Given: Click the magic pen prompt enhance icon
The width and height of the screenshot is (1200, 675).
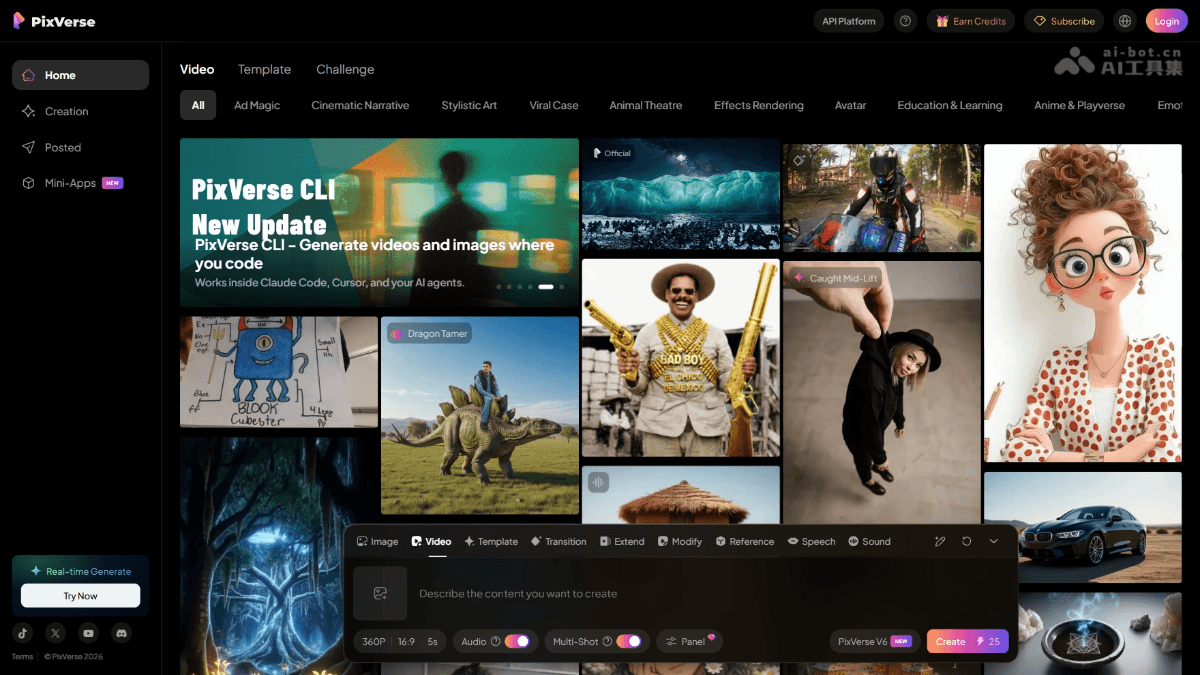Looking at the screenshot, I should coord(940,541).
